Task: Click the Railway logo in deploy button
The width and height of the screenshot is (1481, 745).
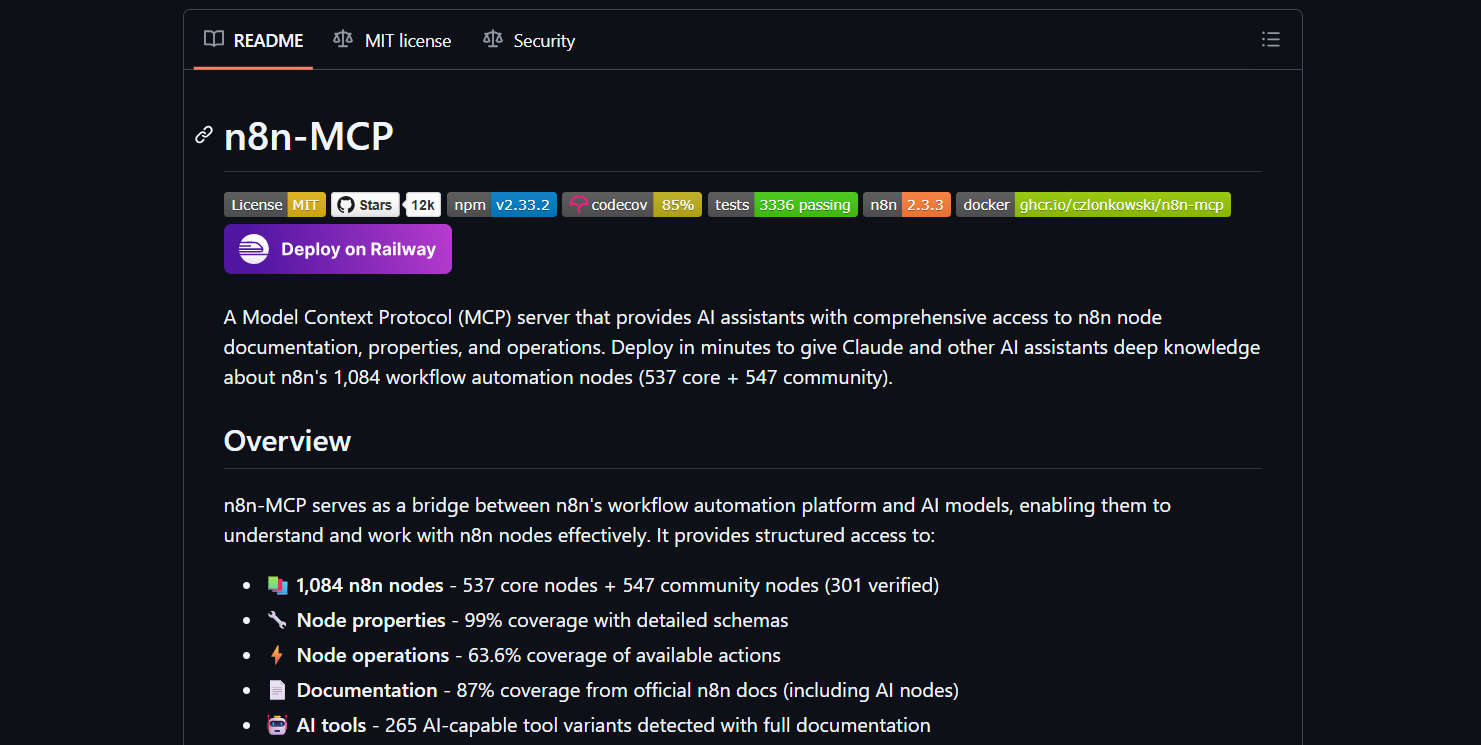Action: click(x=254, y=249)
